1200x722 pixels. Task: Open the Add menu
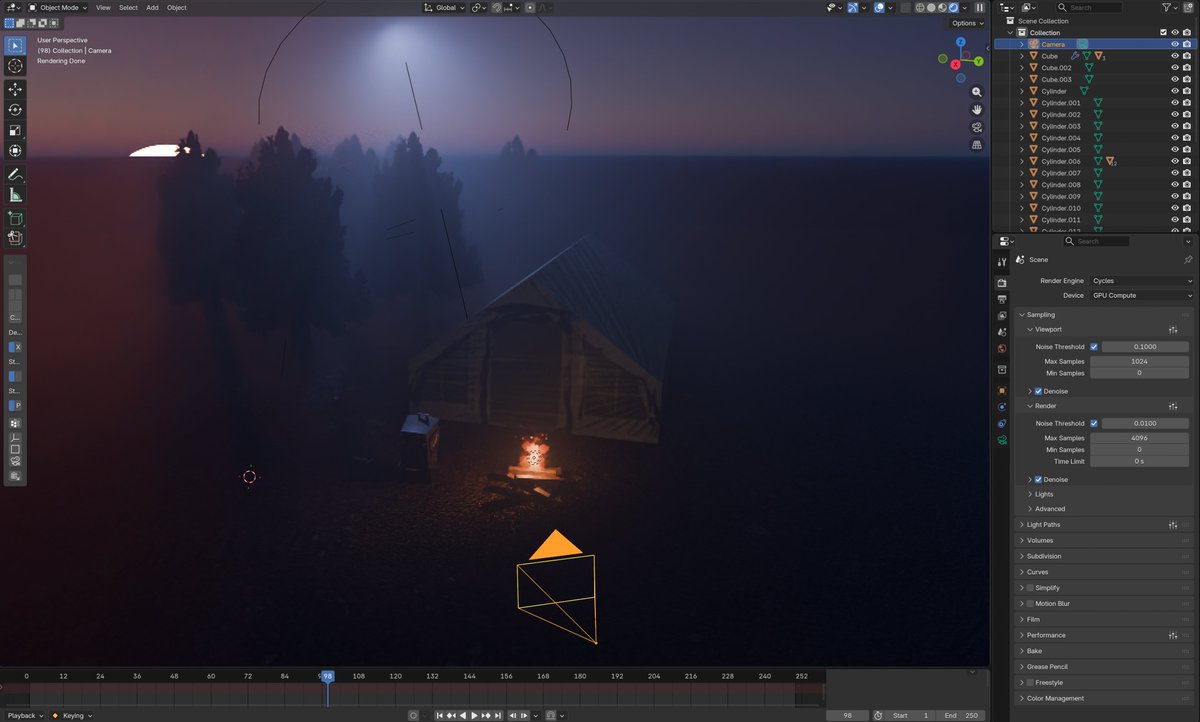click(152, 7)
